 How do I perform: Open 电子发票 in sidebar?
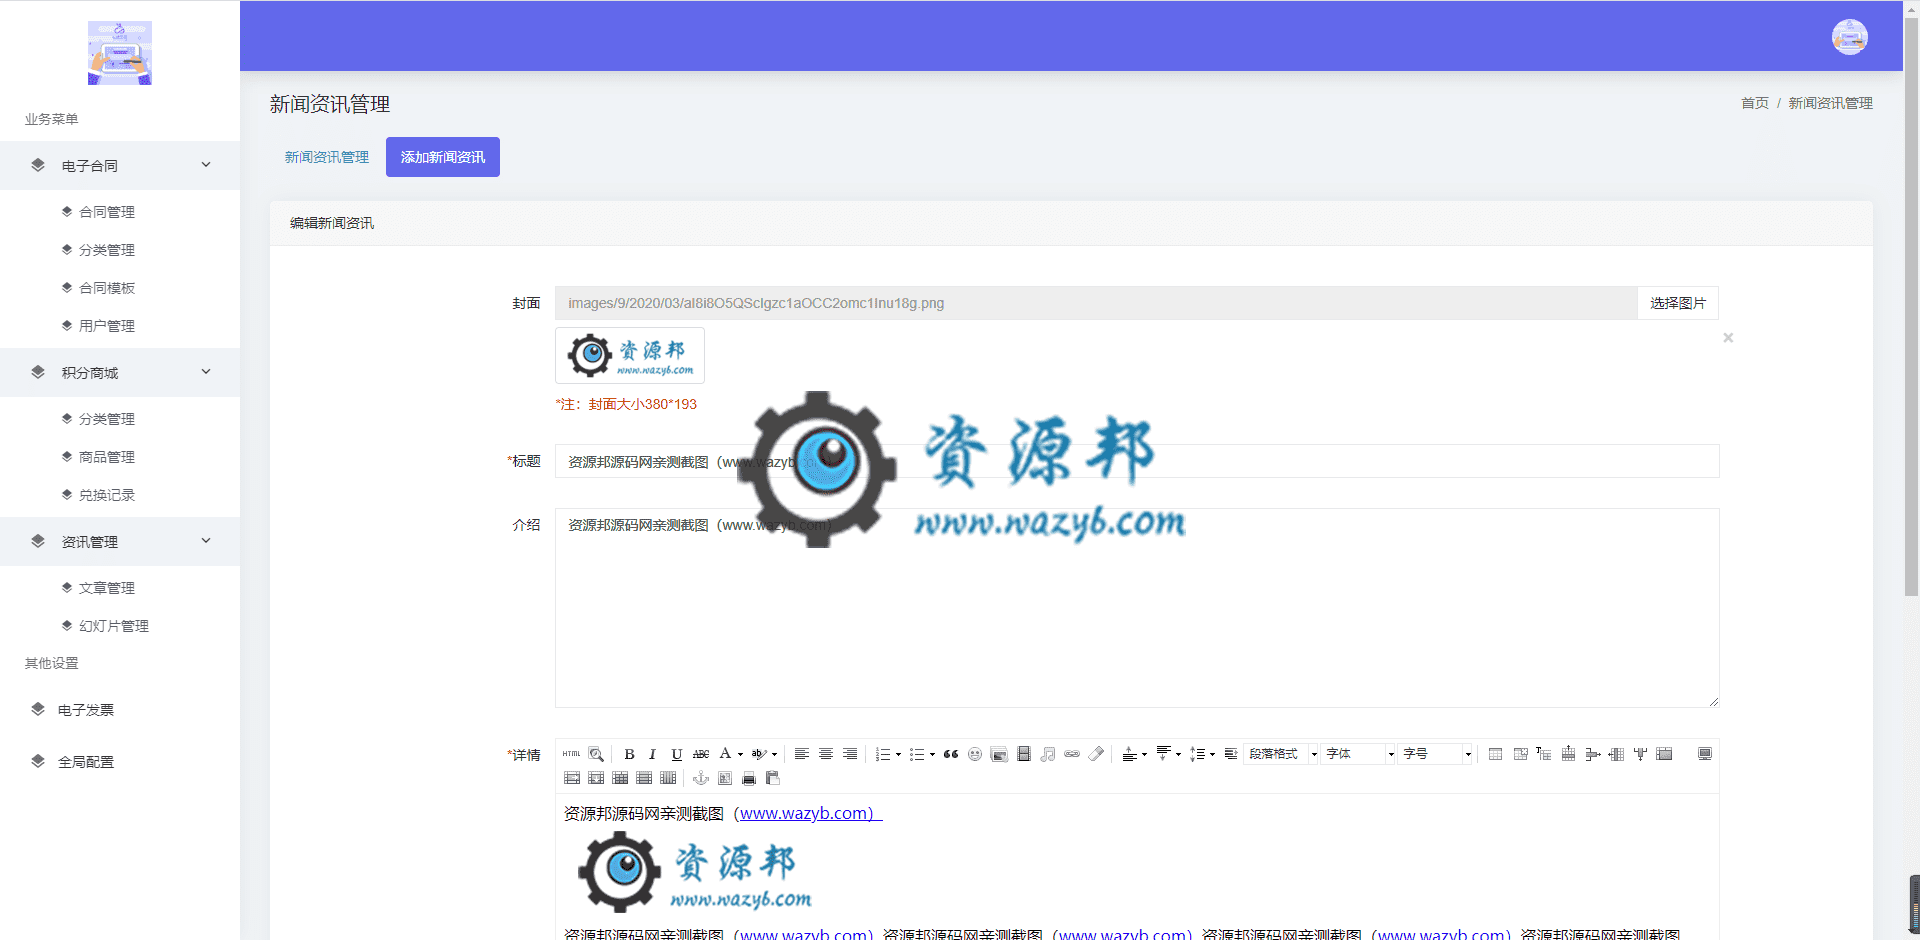coord(85,710)
